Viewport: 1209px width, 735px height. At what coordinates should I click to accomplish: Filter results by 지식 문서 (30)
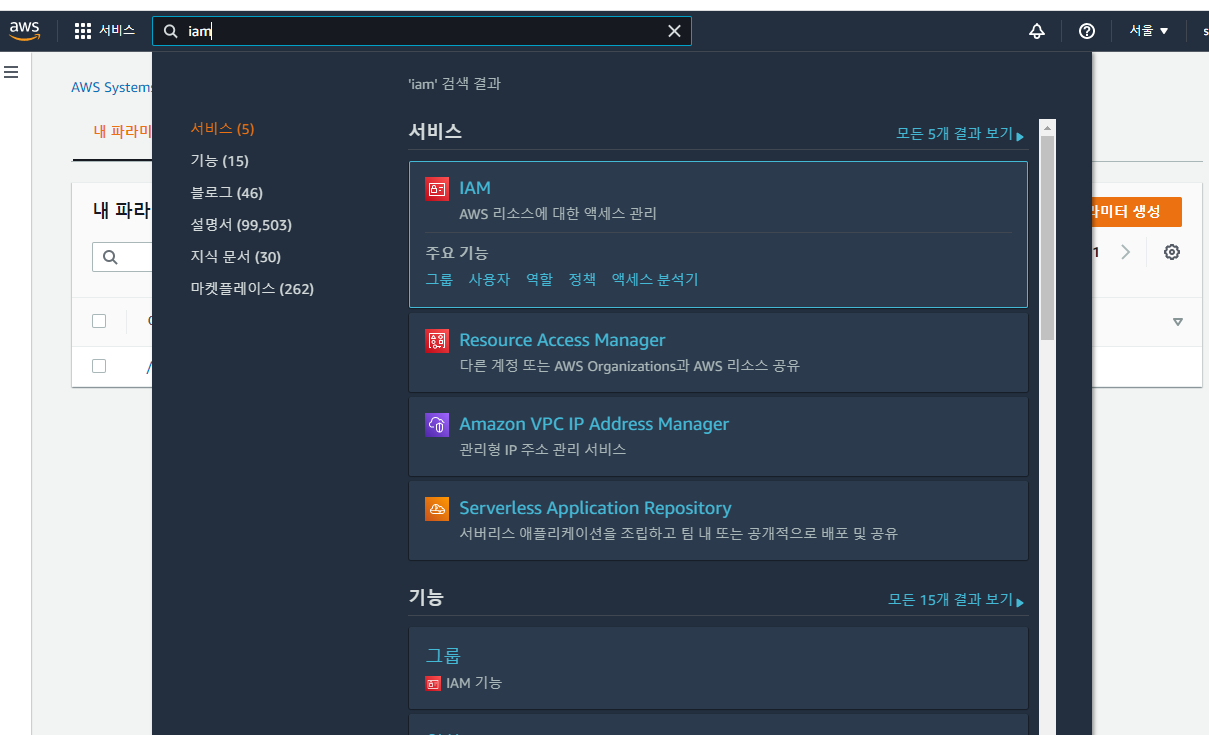(235, 257)
